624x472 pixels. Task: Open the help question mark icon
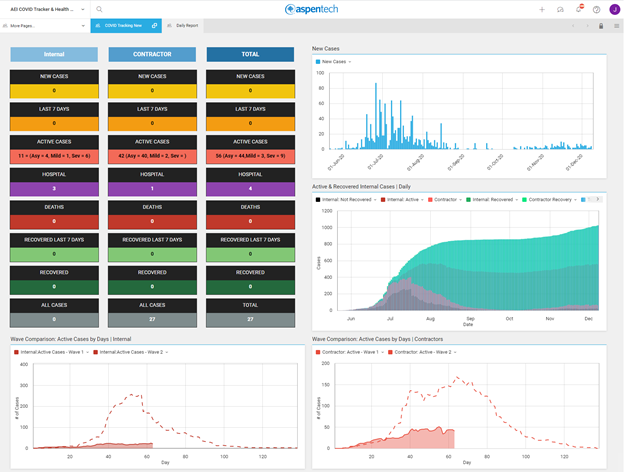pyautogui.click(x=597, y=9)
